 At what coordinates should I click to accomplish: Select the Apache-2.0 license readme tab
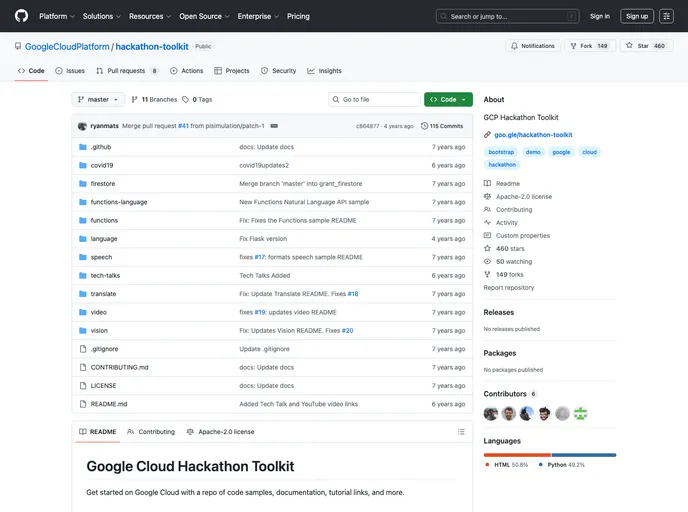(x=220, y=432)
